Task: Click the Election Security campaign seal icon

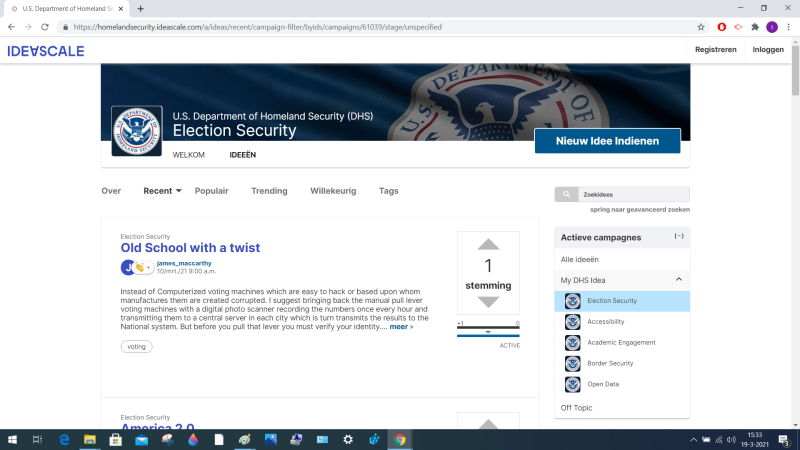Action: click(x=572, y=301)
